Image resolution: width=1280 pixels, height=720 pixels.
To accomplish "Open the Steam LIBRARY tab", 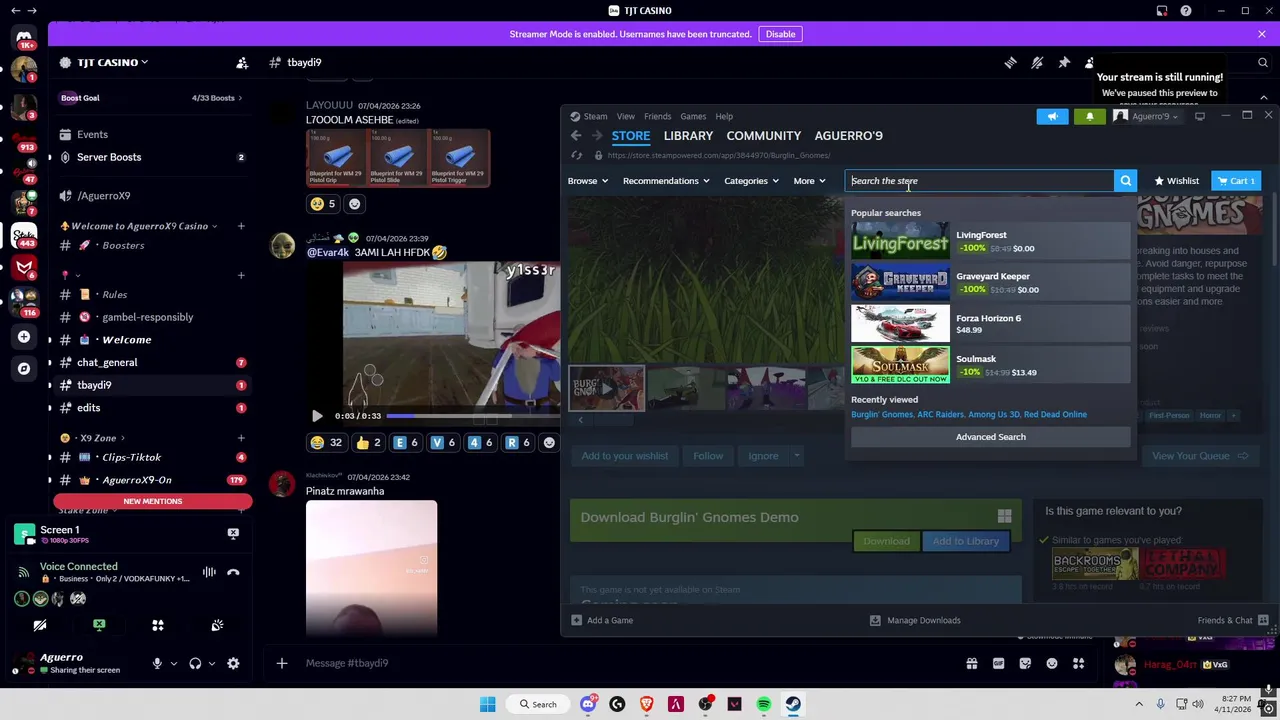I will [x=688, y=135].
